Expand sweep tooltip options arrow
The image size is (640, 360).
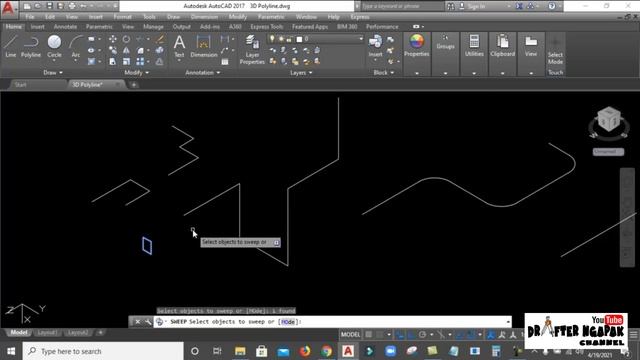click(x=276, y=242)
